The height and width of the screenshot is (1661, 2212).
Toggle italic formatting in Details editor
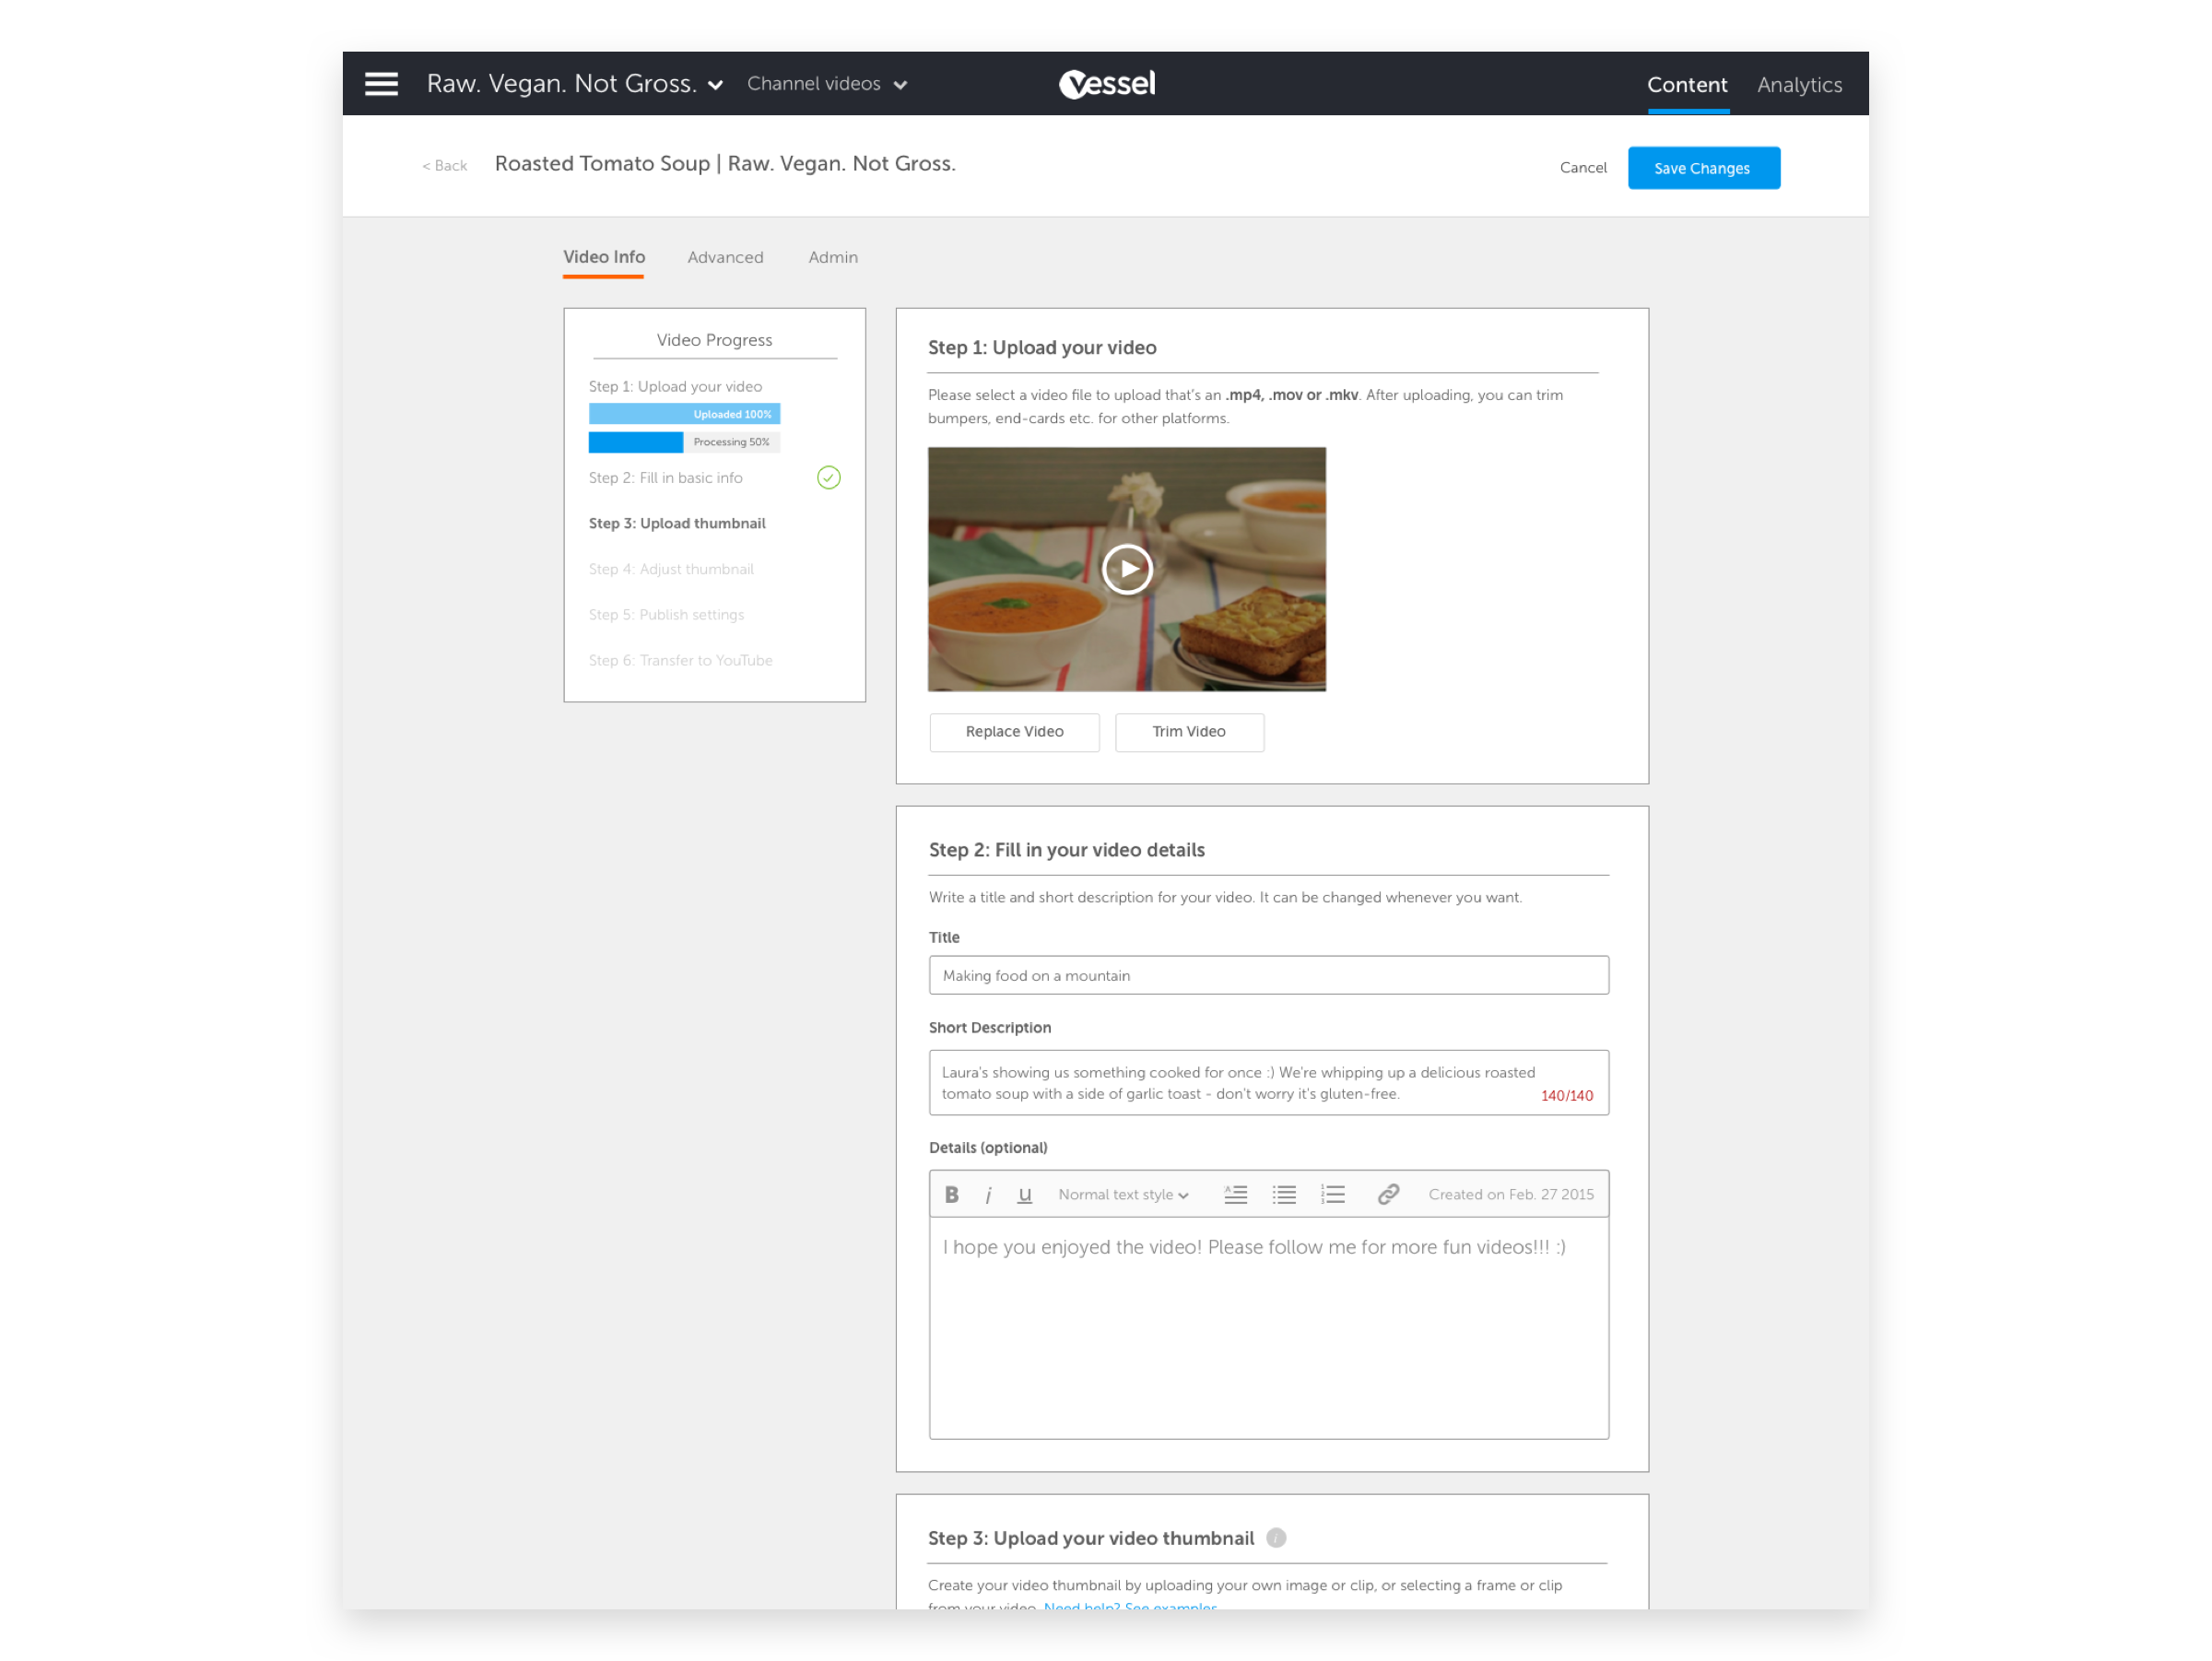(x=988, y=1195)
